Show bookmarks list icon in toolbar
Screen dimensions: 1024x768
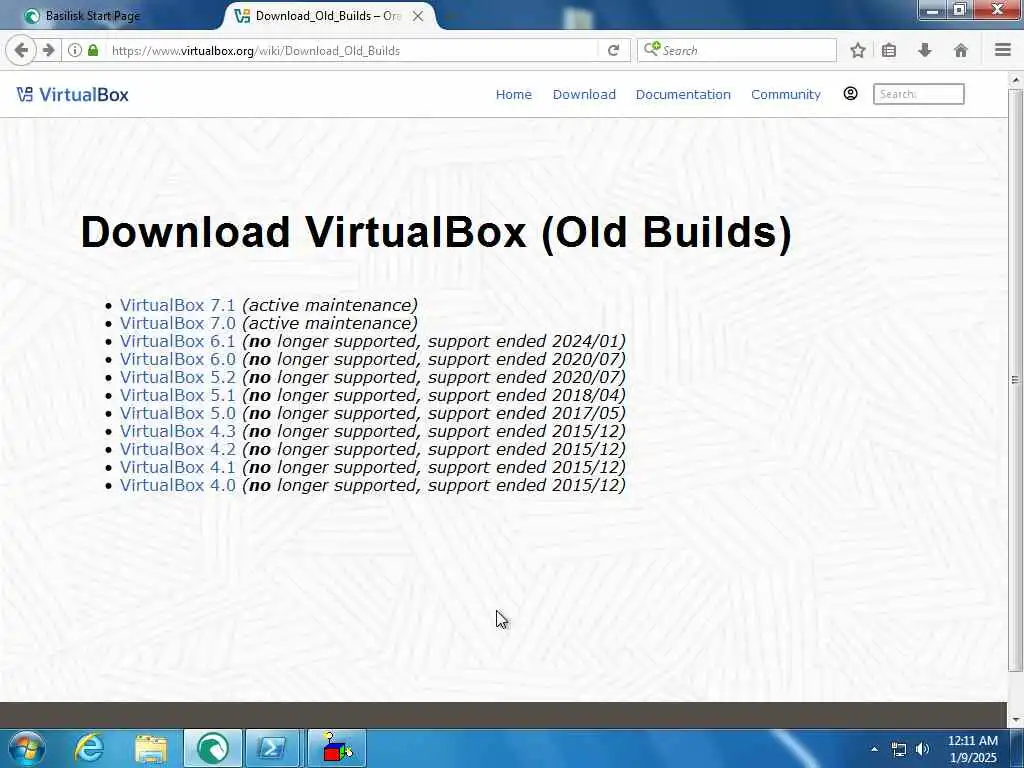point(889,50)
